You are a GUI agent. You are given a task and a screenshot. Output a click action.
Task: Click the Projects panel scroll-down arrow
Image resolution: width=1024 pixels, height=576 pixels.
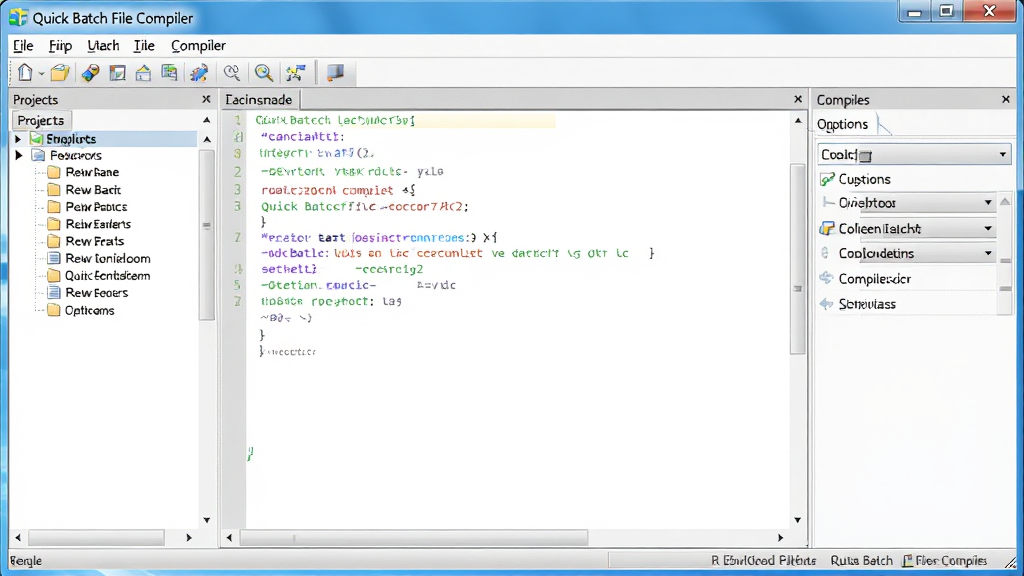click(x=207, y=520)
